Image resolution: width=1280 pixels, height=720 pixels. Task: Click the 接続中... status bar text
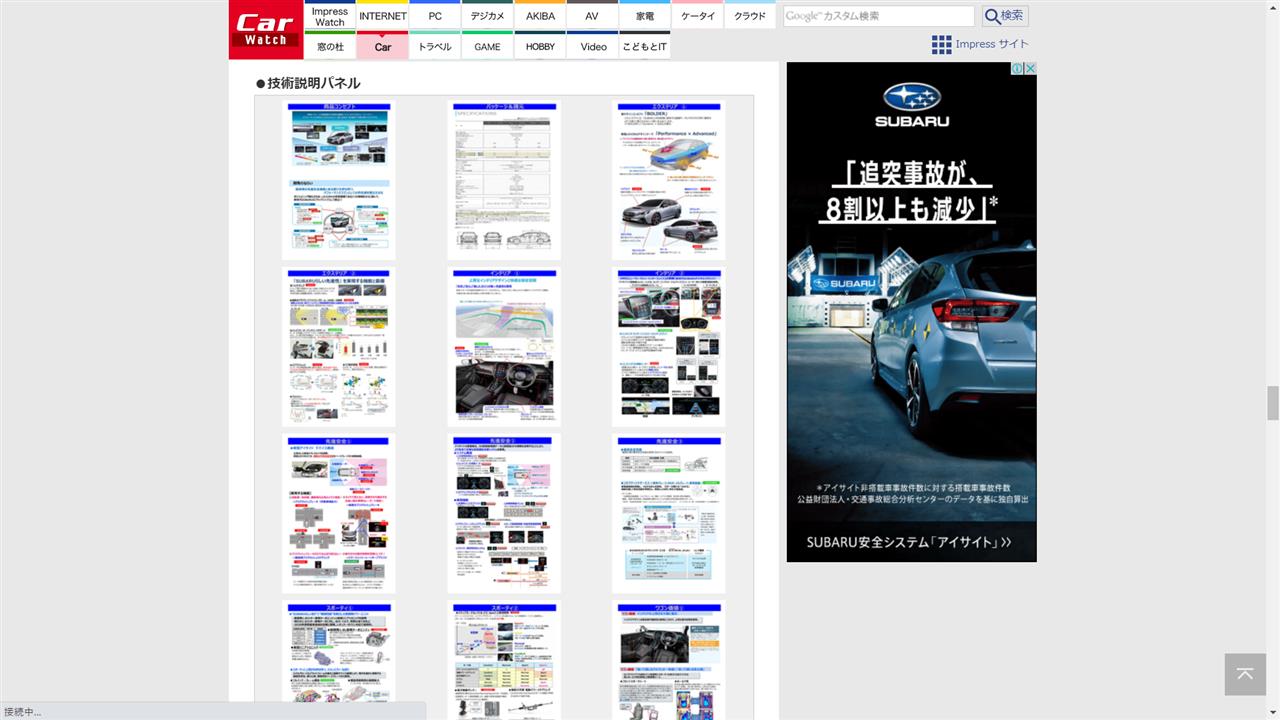[22, 712]
